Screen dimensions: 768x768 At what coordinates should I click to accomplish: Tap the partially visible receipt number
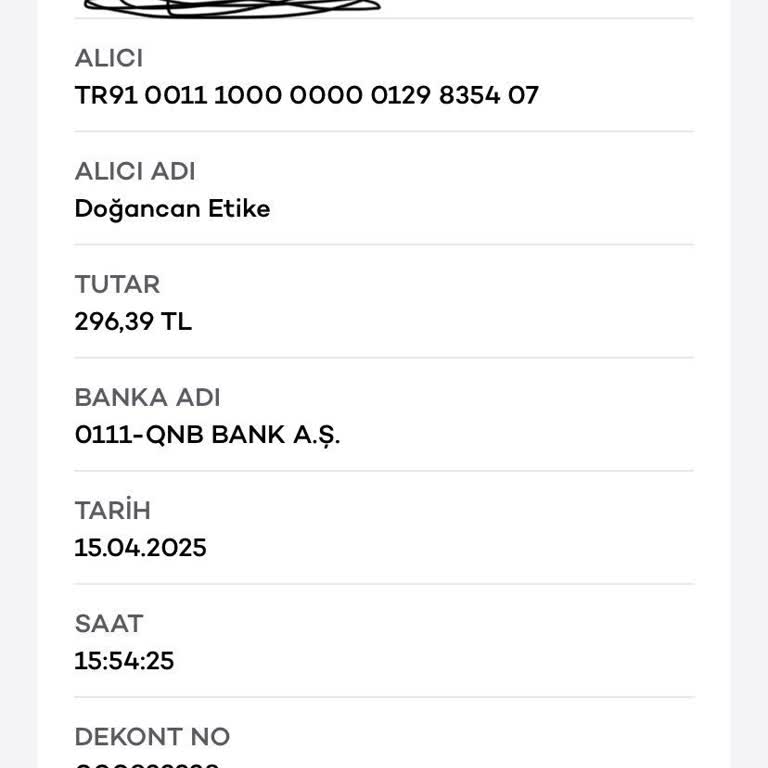(x=147, y=765)
